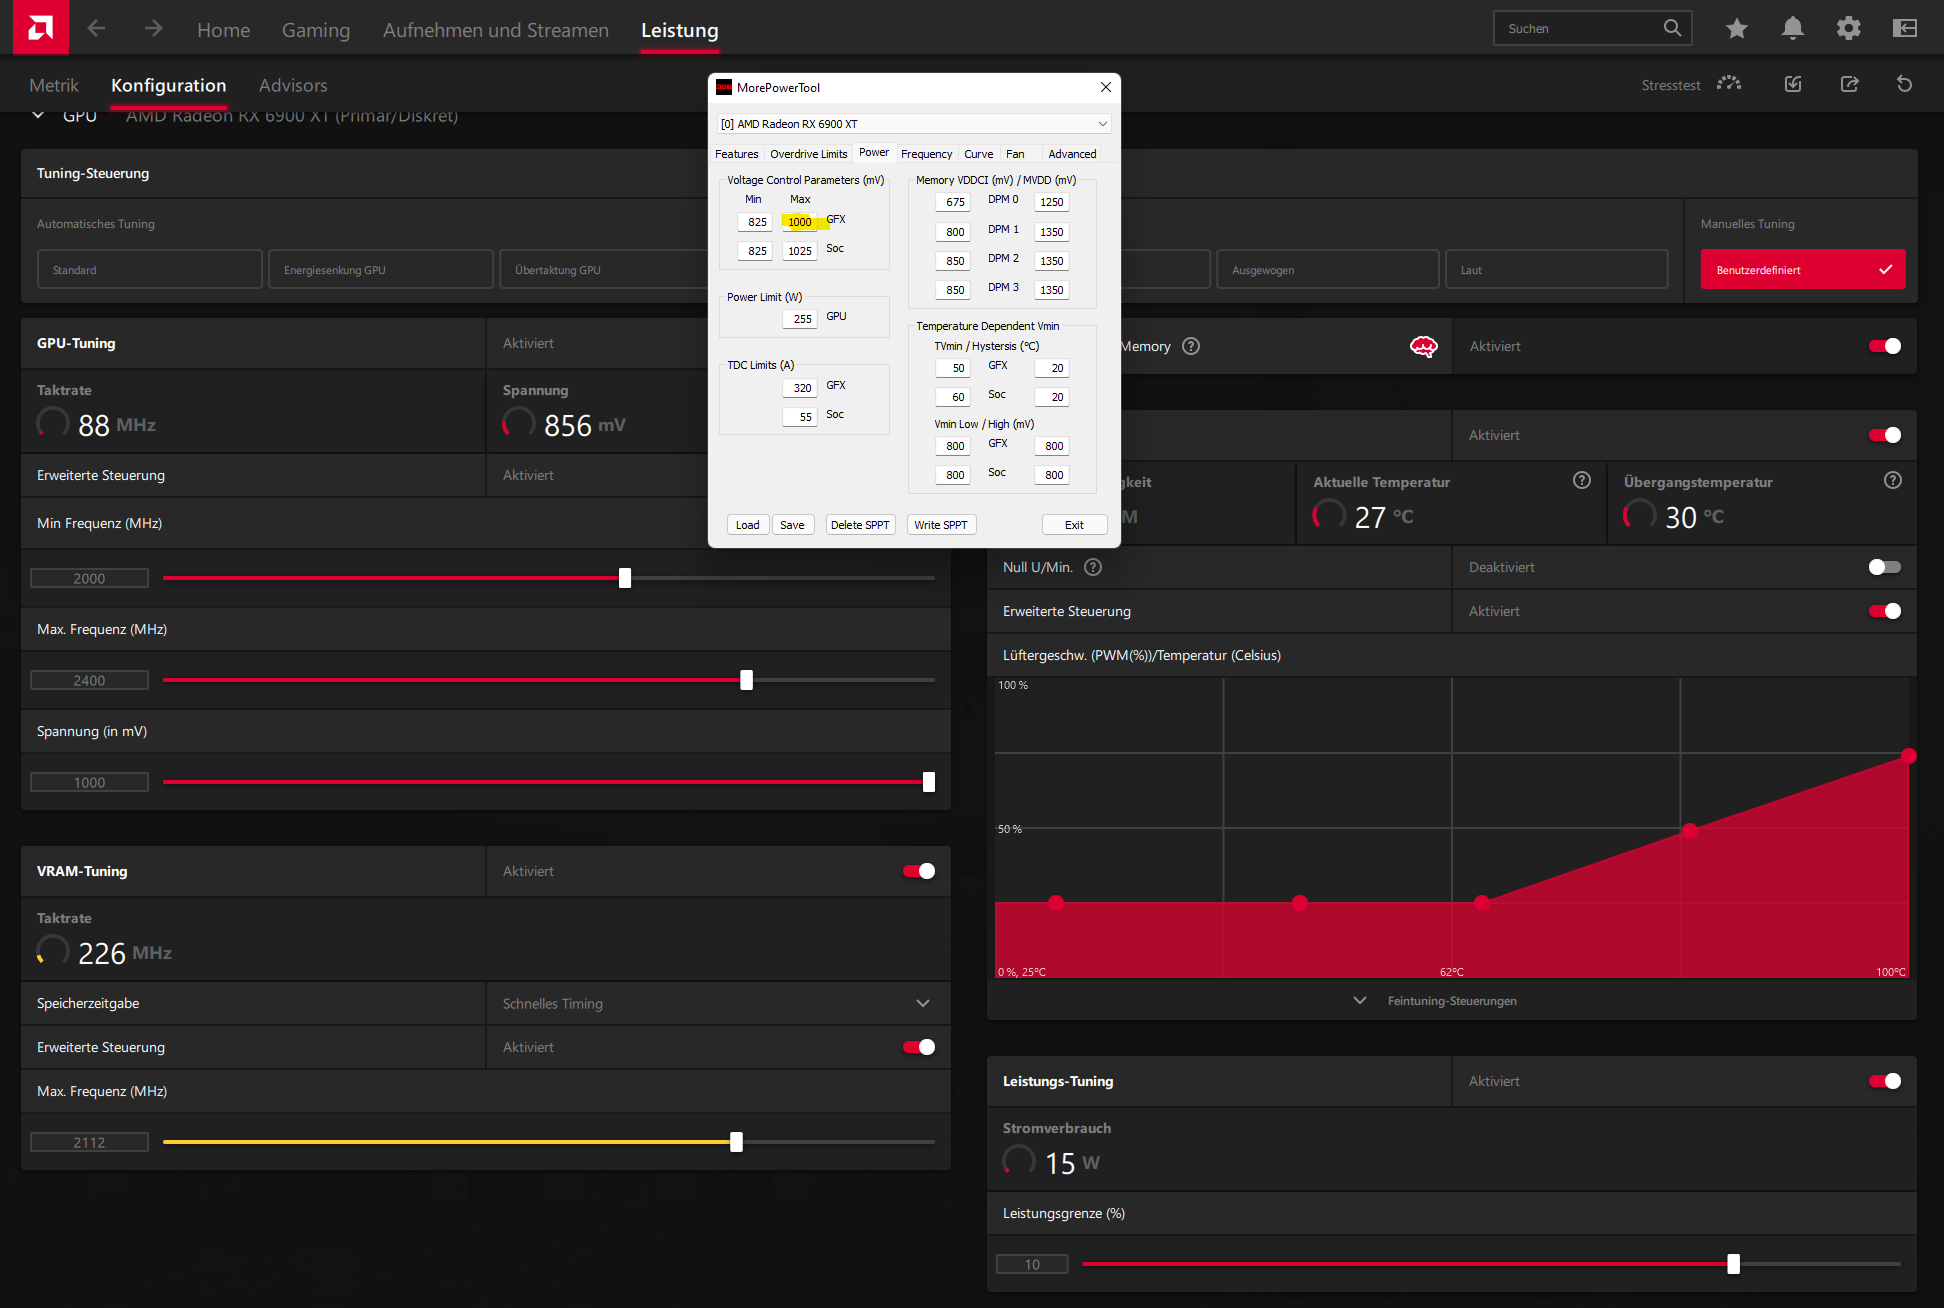The width and height of the screenshot is (1944, 1308).
Task: Open settings gear icon
Action: [1848, 29]
